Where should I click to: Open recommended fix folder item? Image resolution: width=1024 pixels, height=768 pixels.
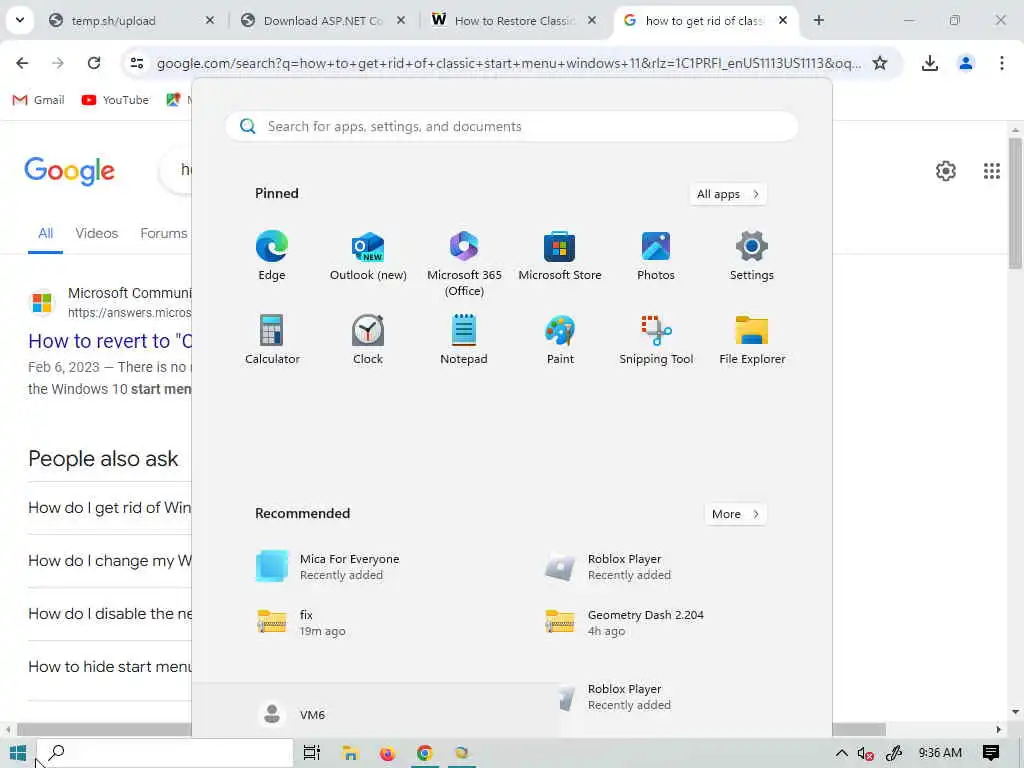coord(302,622)
